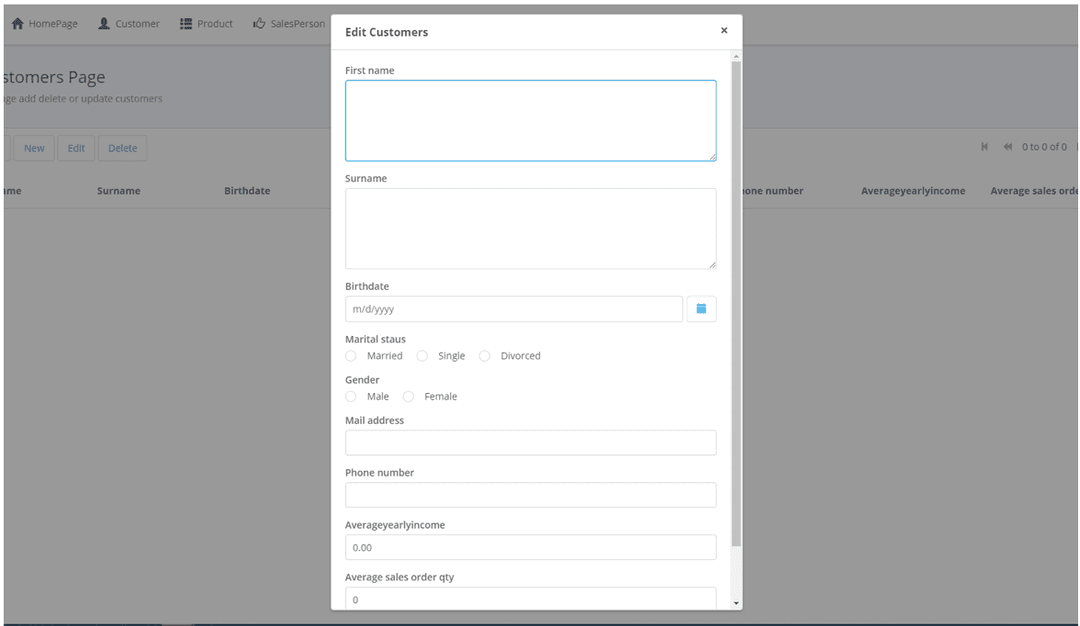Click the Product list icon
This screenshot has height=626, width=1080.
(186, 23)
